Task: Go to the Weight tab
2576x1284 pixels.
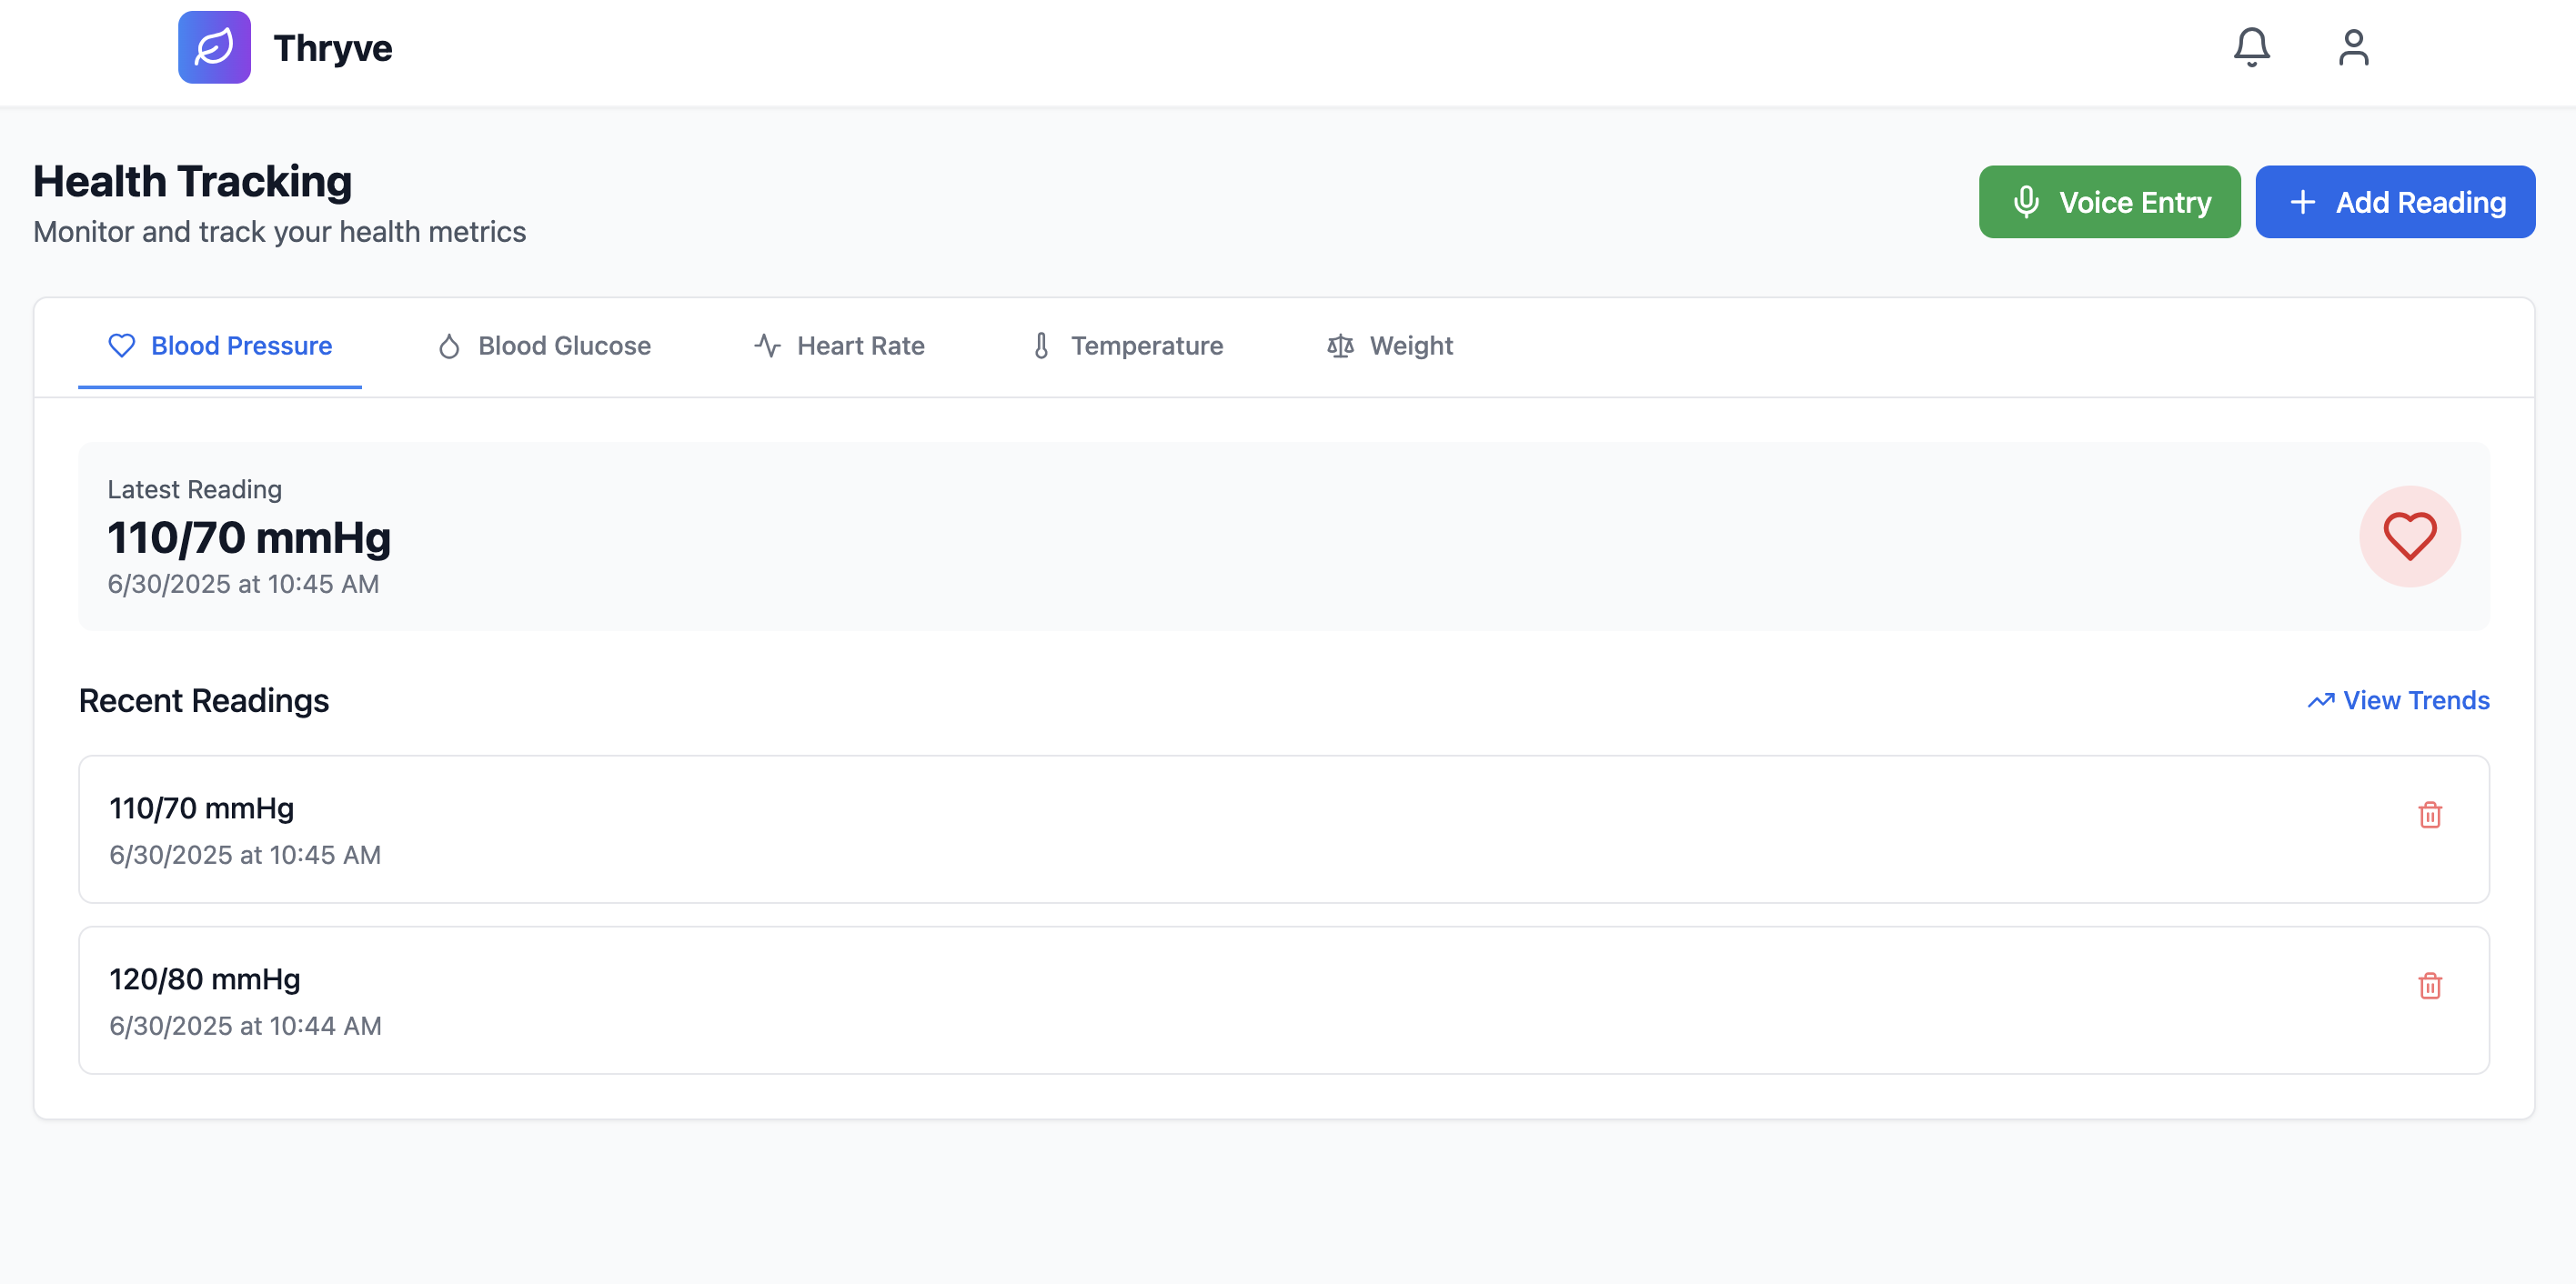Action: (x=1390, y=346)
